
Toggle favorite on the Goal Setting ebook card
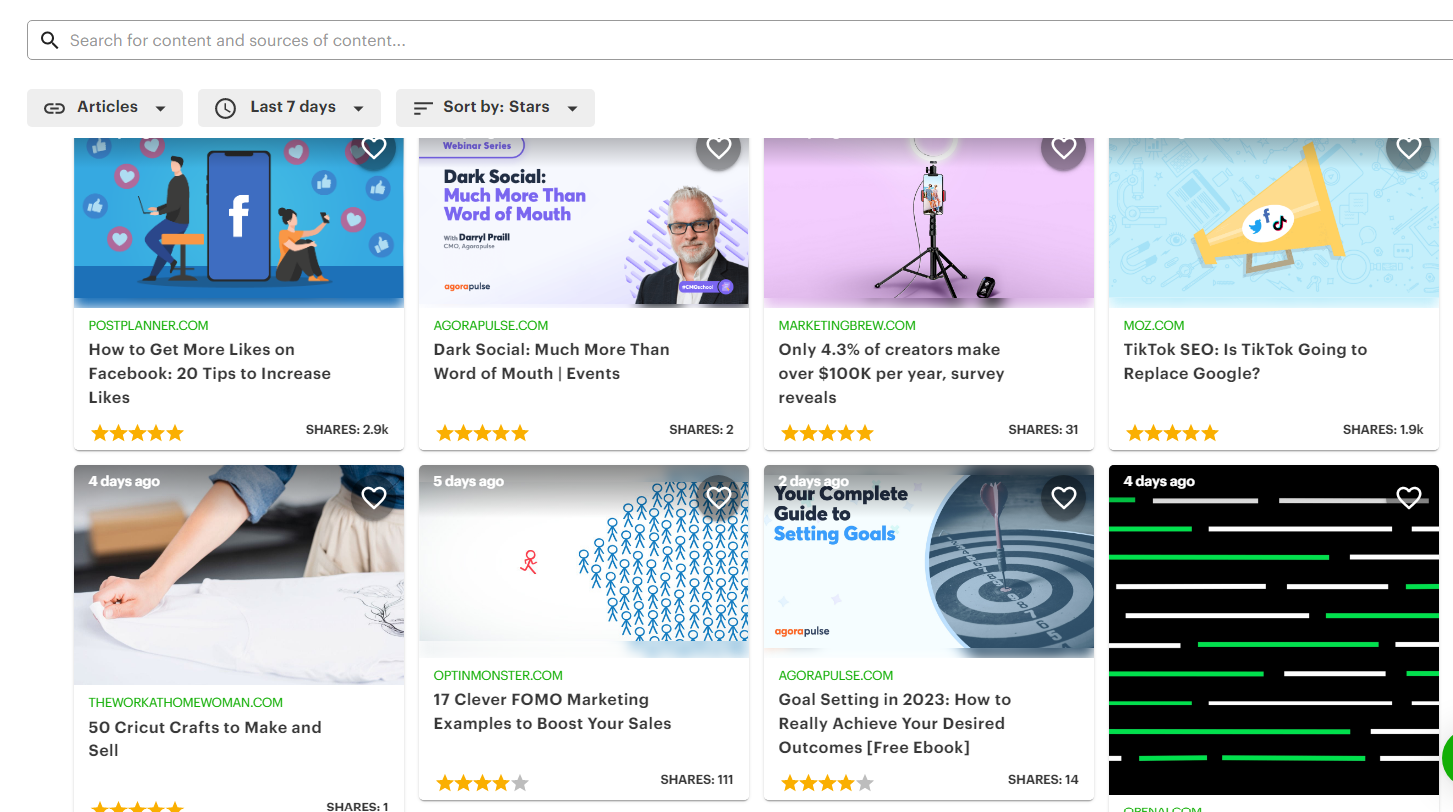click(1063, 497)
